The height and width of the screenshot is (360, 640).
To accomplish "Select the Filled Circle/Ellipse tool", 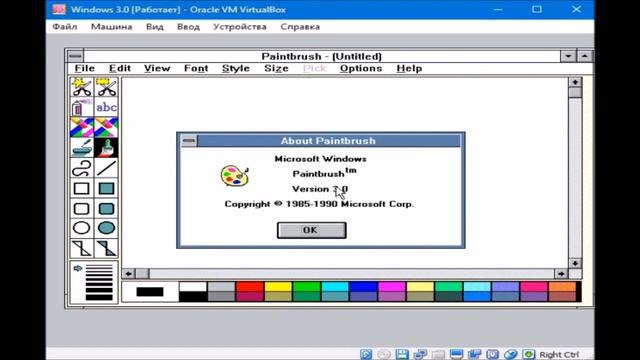I will pos(106,228).
